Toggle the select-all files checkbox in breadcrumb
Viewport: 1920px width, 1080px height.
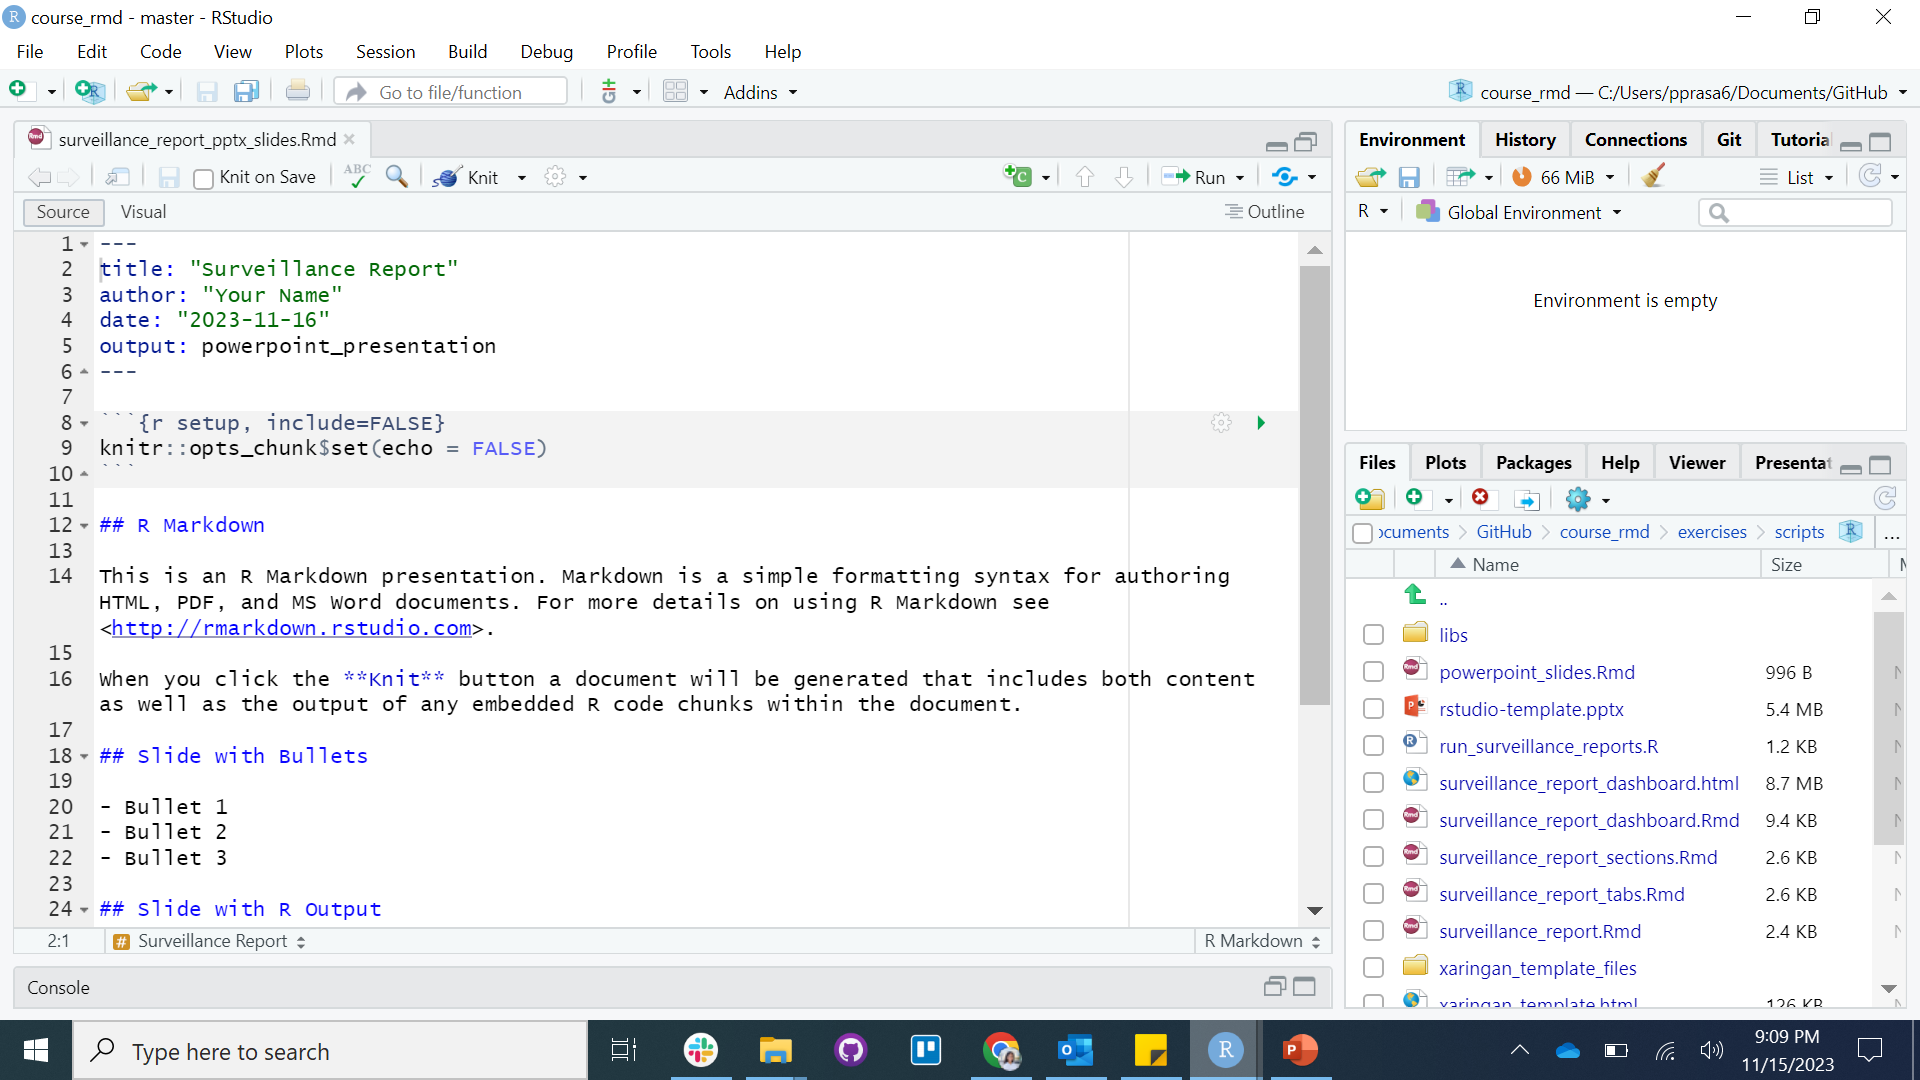1362,533
